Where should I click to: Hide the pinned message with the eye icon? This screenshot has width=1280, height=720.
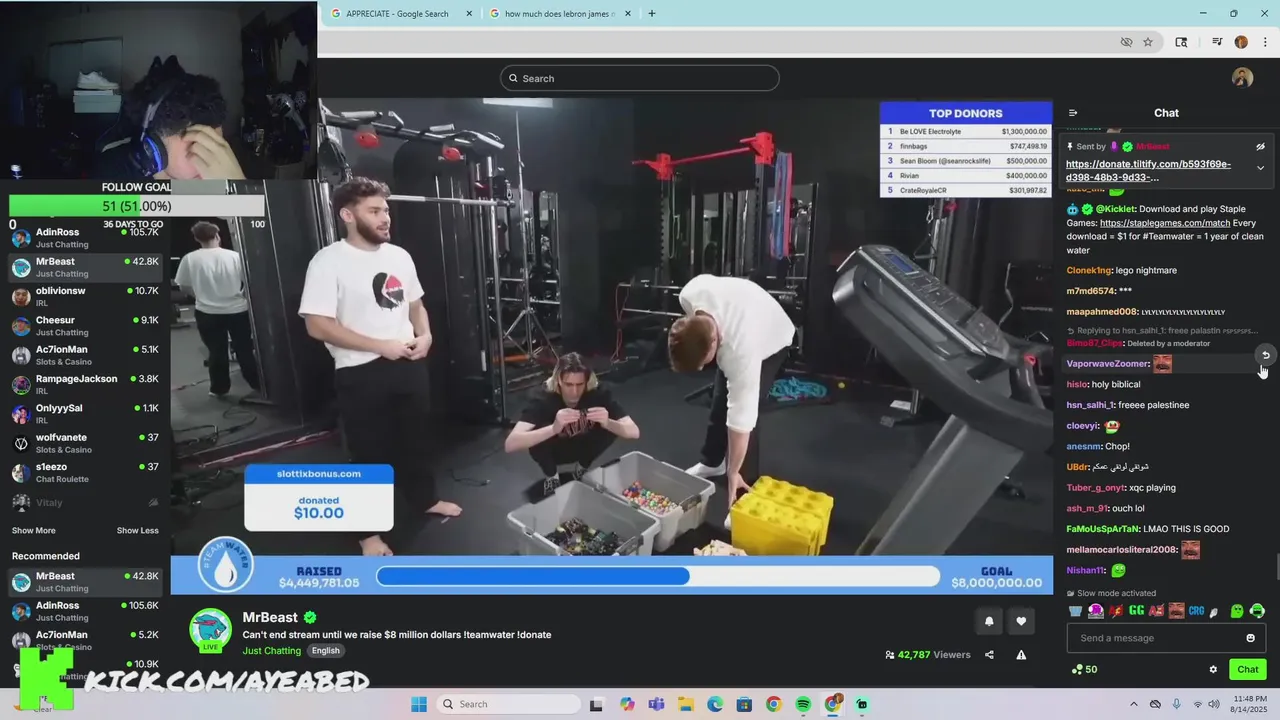point(1260,146)
